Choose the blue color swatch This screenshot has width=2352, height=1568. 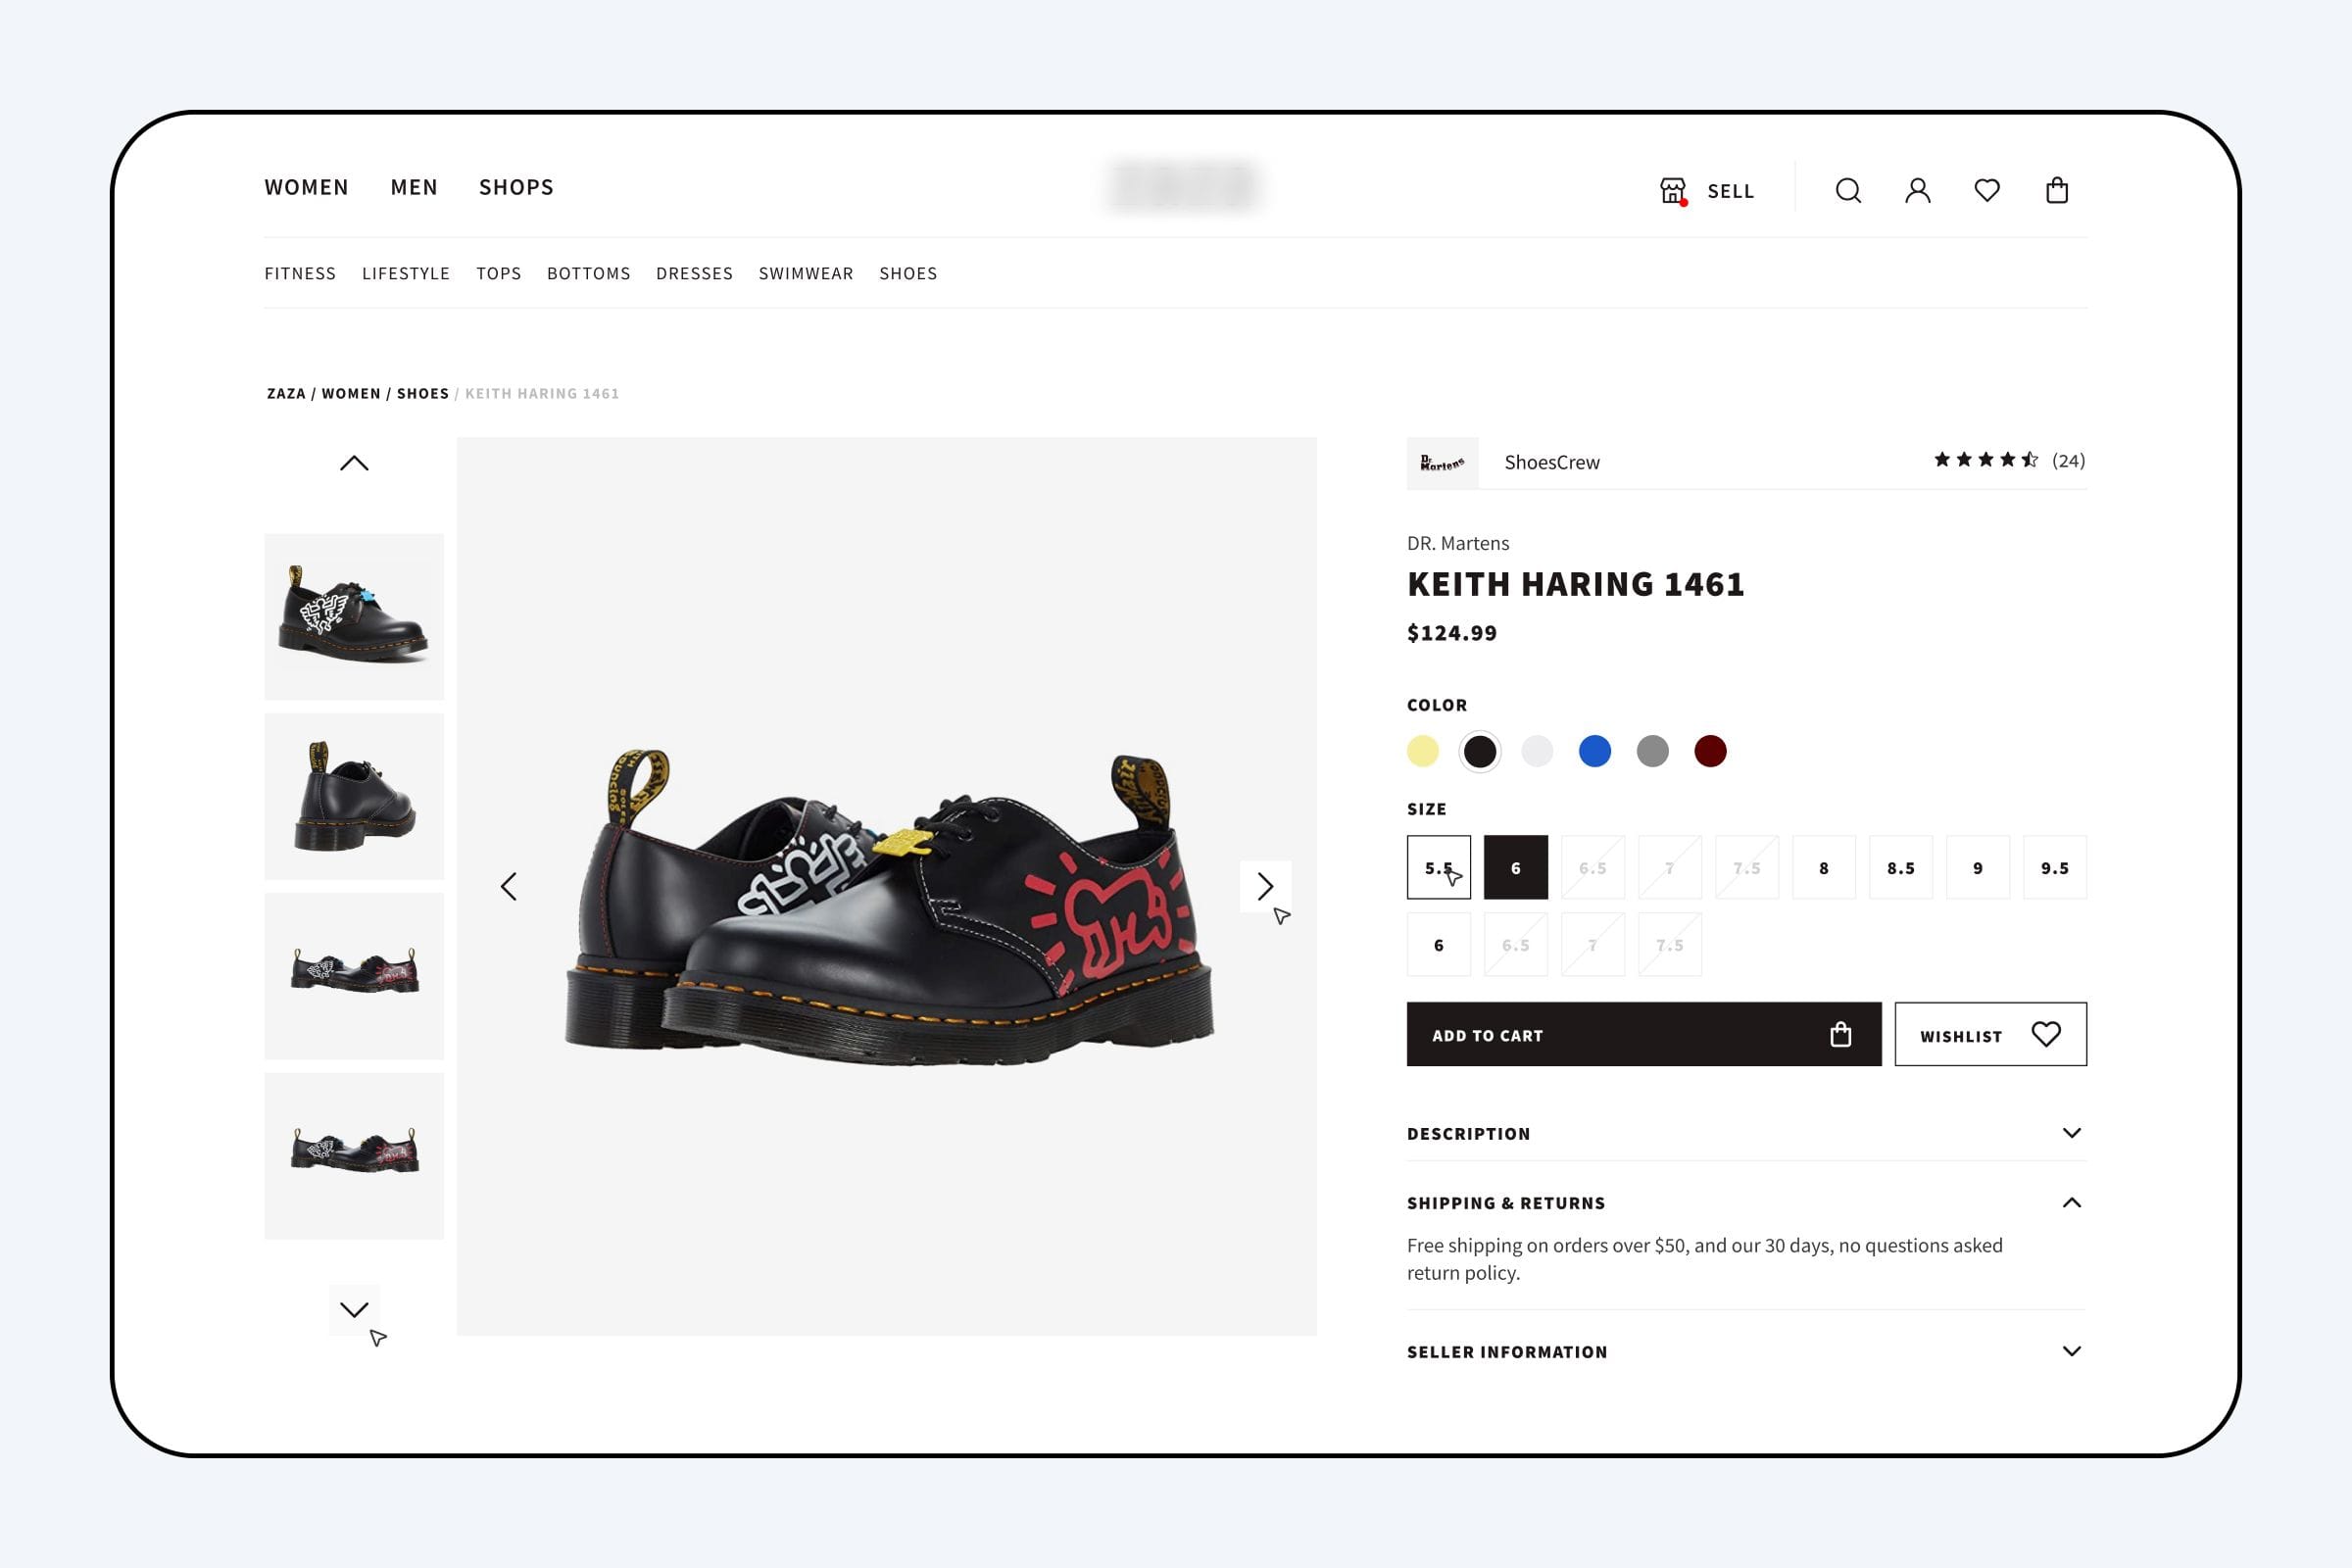1595,751
